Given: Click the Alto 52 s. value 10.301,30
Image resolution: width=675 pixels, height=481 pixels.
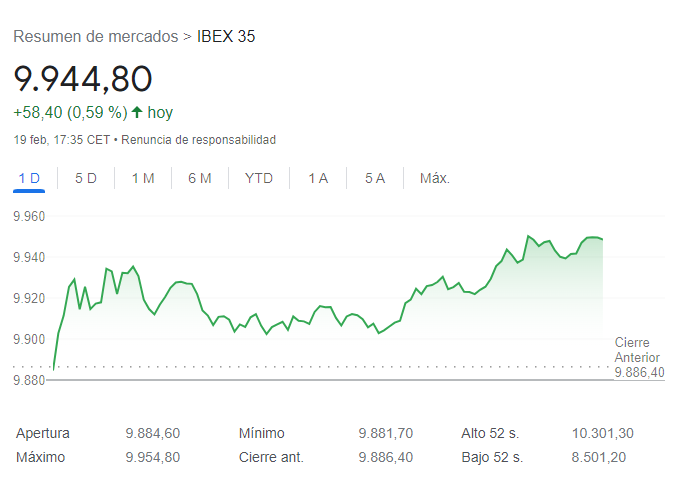Looking at the screenshot, I should pyautogui.click(x=602, y=433).
